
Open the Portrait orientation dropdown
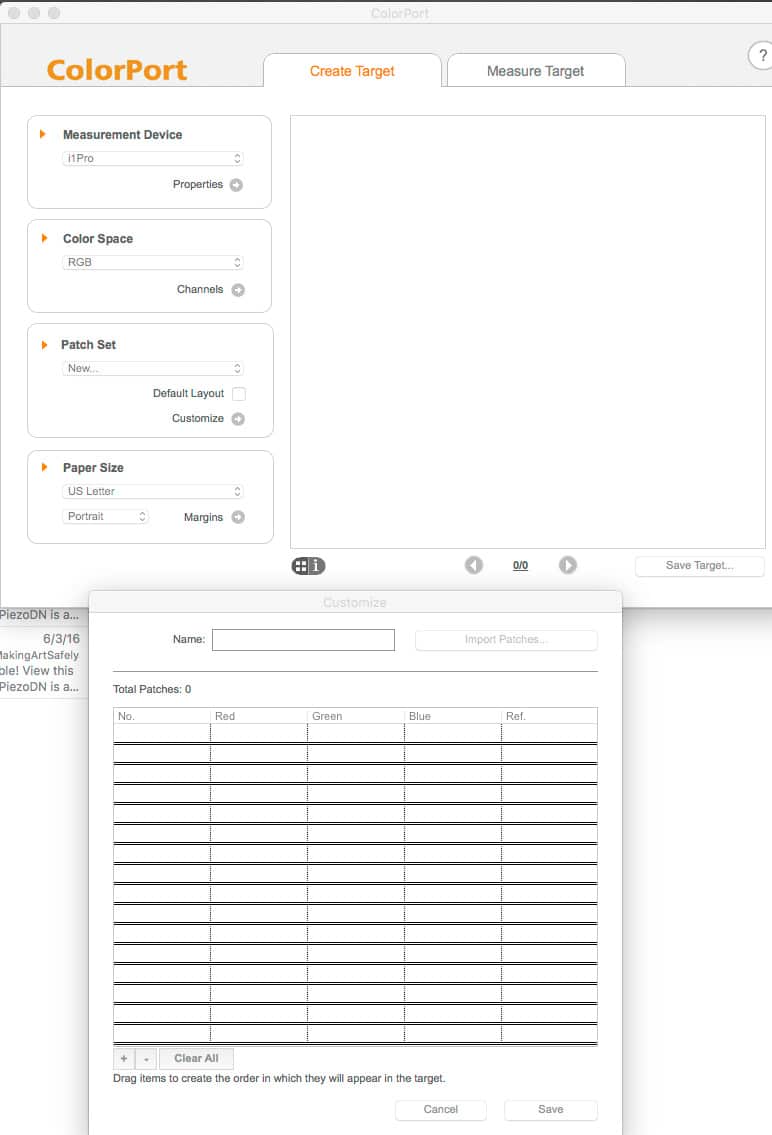(106, 517)
